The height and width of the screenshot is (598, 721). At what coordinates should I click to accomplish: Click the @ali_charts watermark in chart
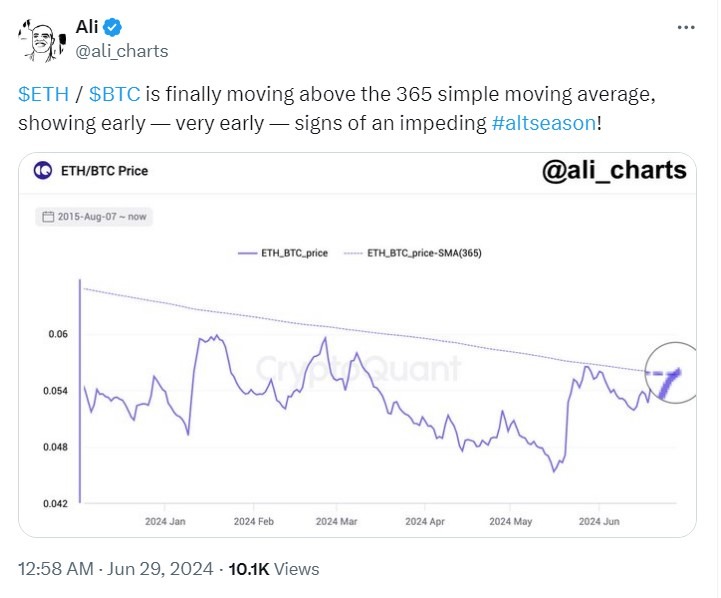click(x=613, y=170)
